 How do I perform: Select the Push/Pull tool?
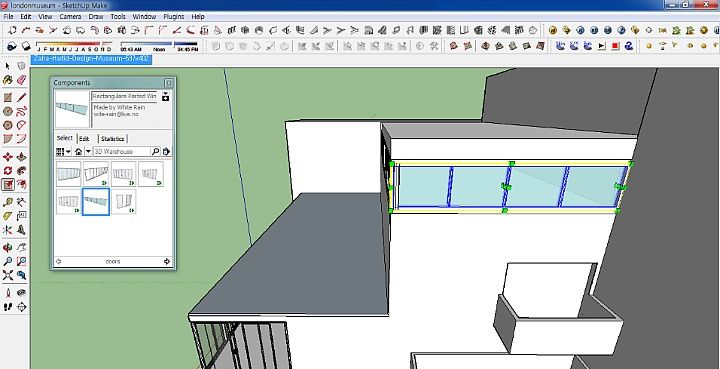(x=21, y=157)
